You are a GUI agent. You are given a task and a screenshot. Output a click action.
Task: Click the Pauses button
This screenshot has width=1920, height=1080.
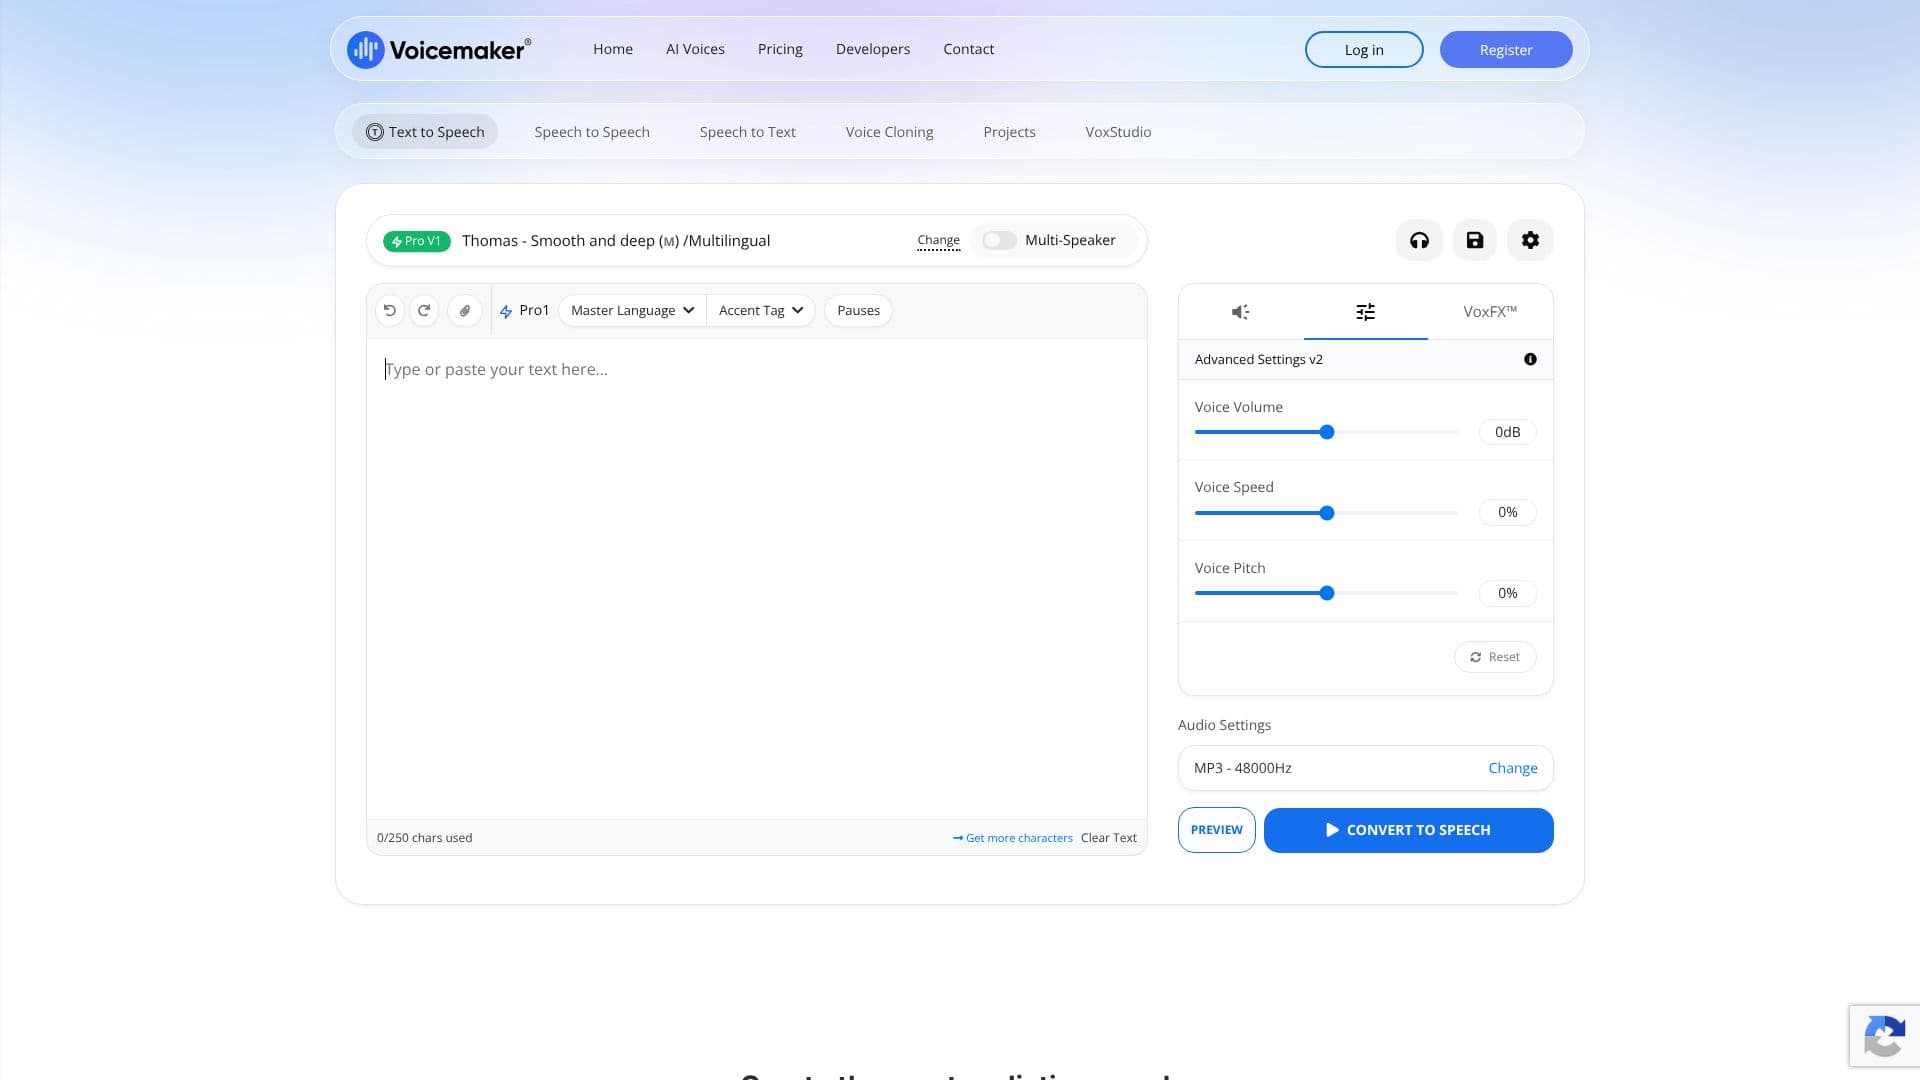tap(858, 311)
